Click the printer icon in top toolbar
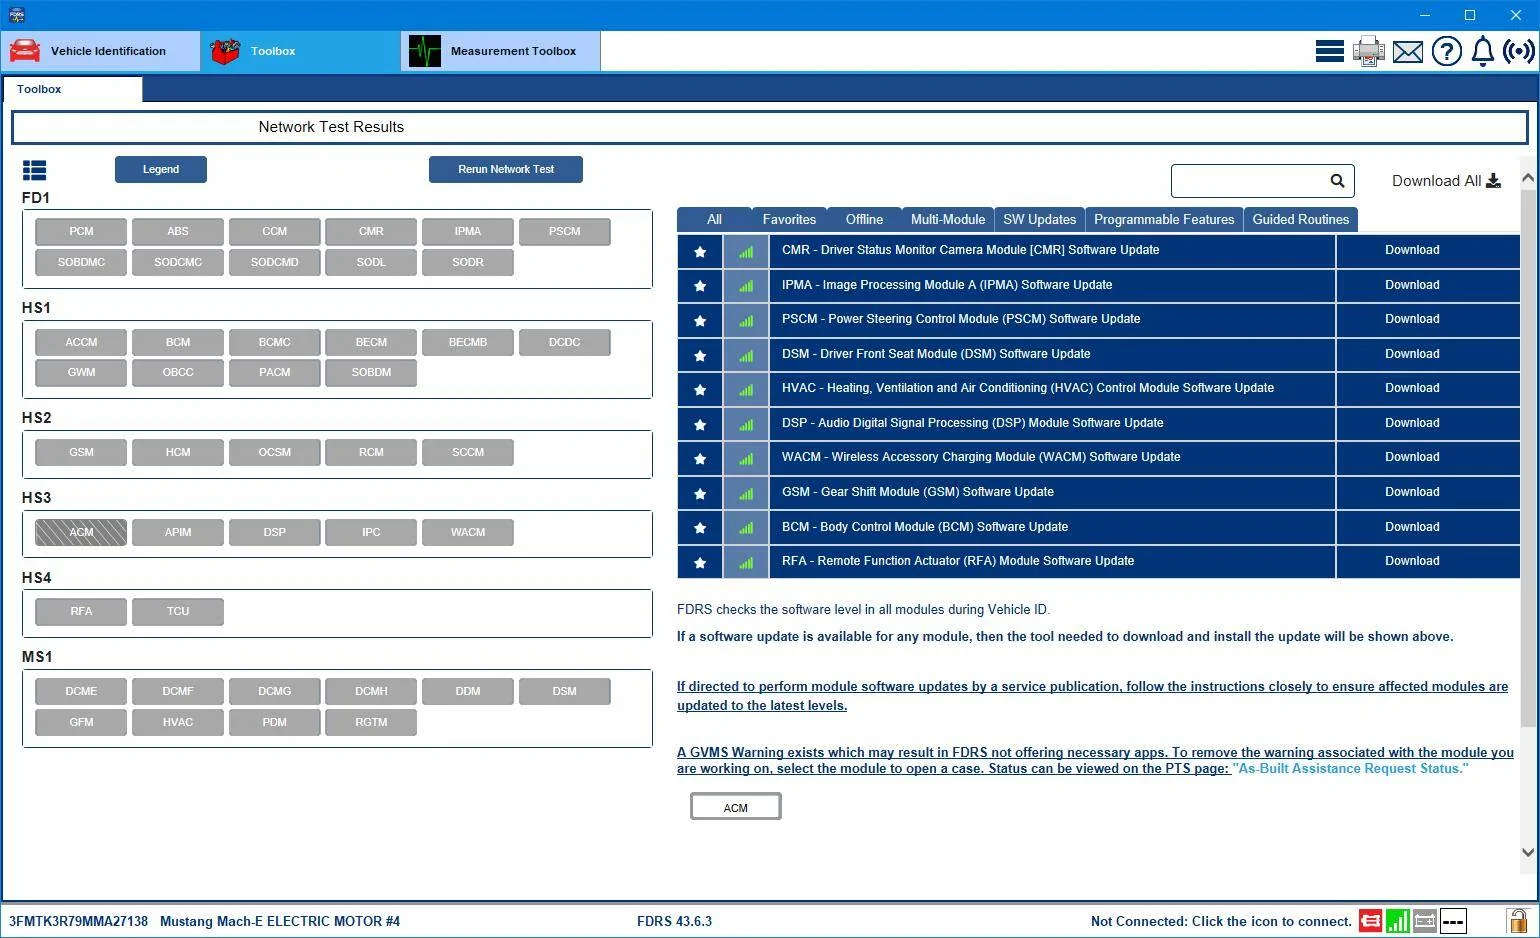 [1368, 51]
